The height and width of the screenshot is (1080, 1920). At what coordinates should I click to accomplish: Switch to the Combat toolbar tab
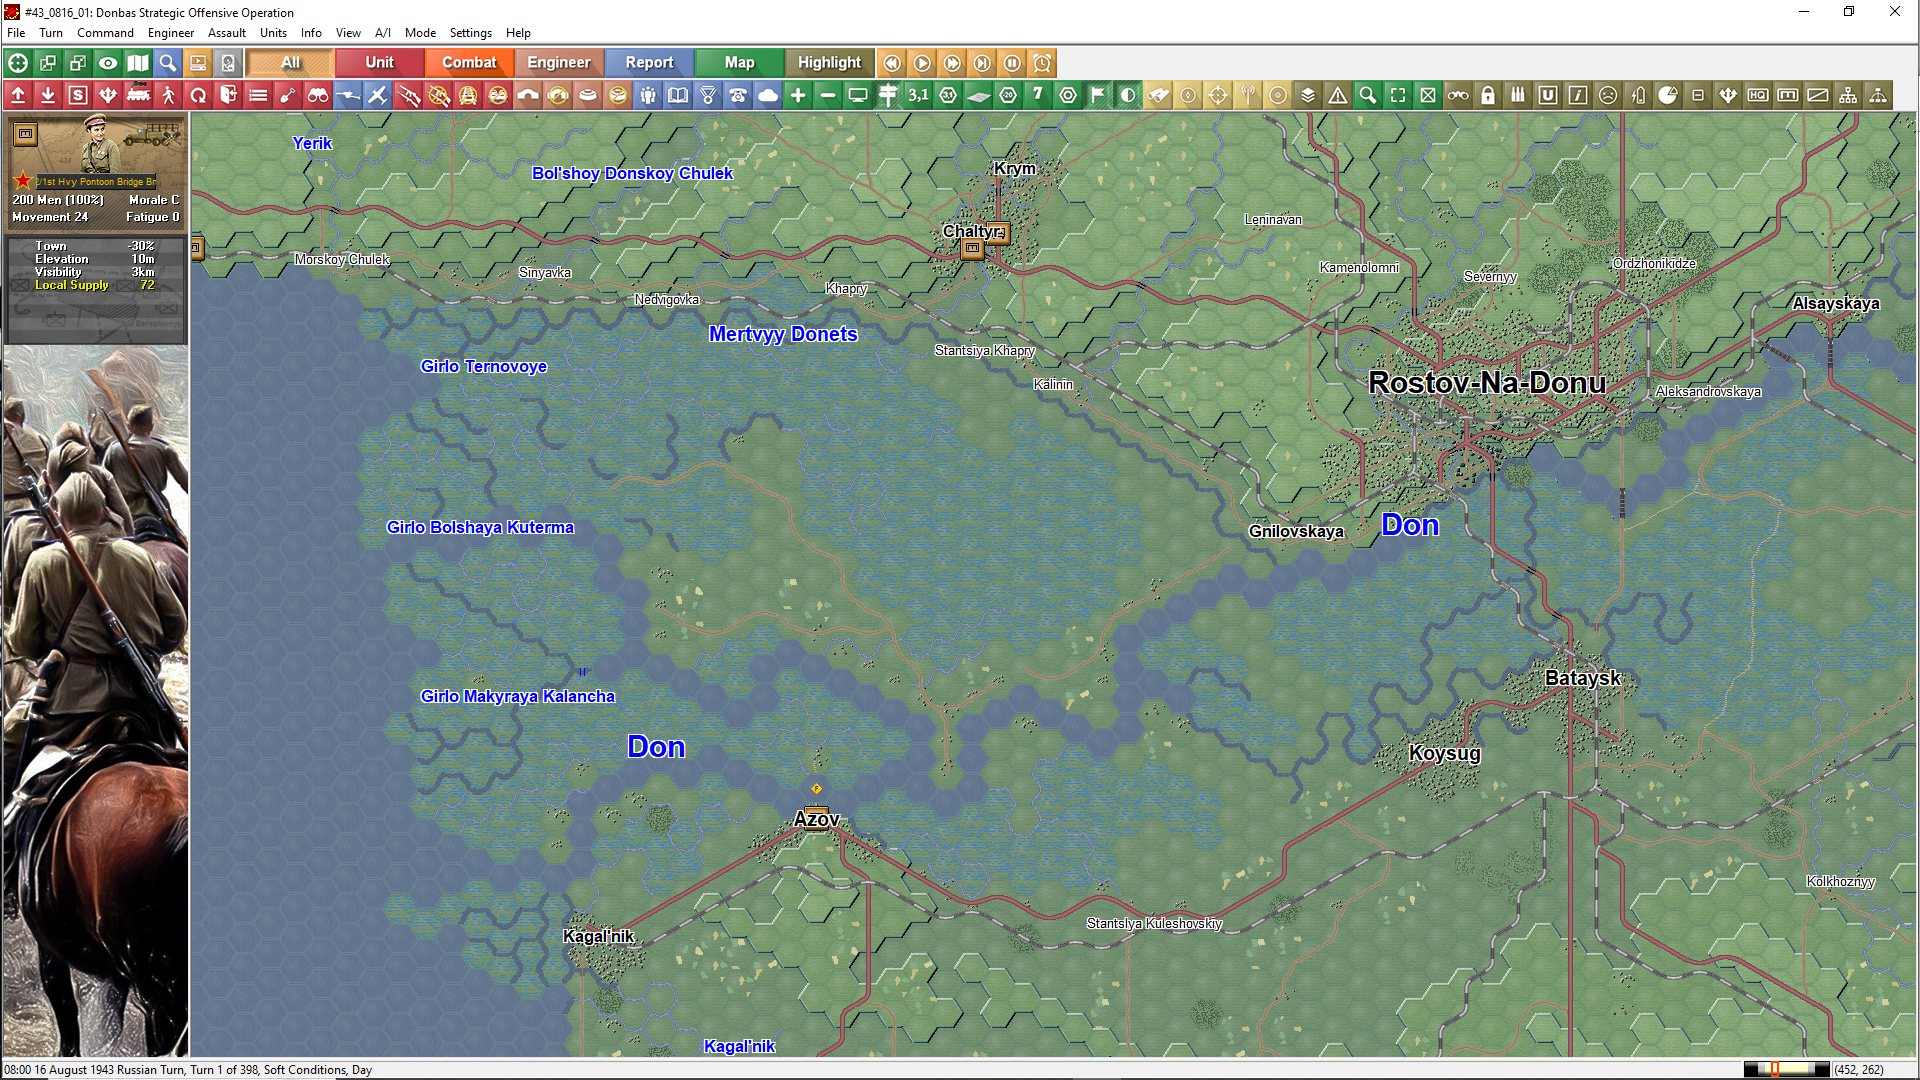coord(469,63)
